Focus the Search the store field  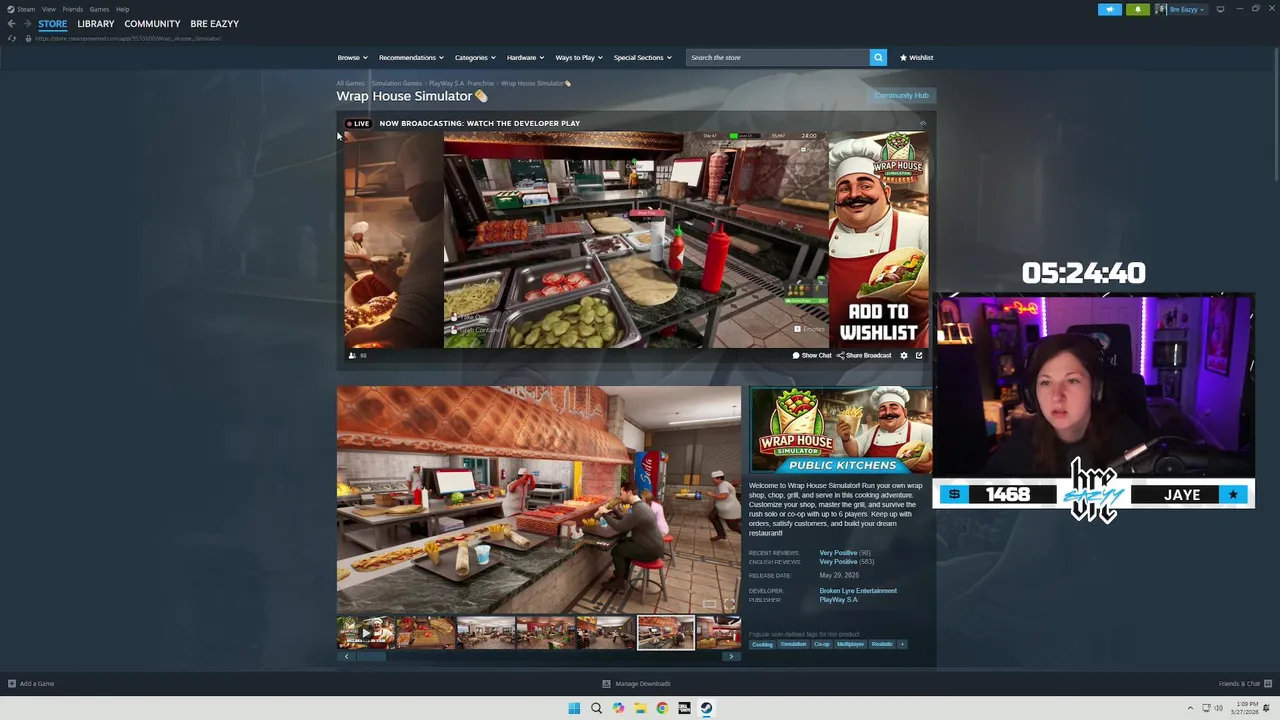(778, 57)
